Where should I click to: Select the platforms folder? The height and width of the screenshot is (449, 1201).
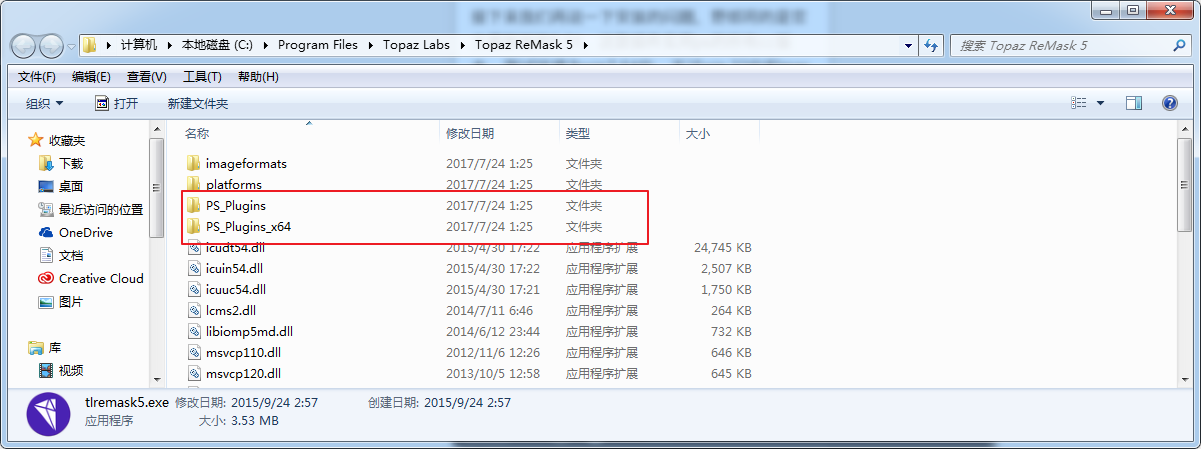[233, 184]
